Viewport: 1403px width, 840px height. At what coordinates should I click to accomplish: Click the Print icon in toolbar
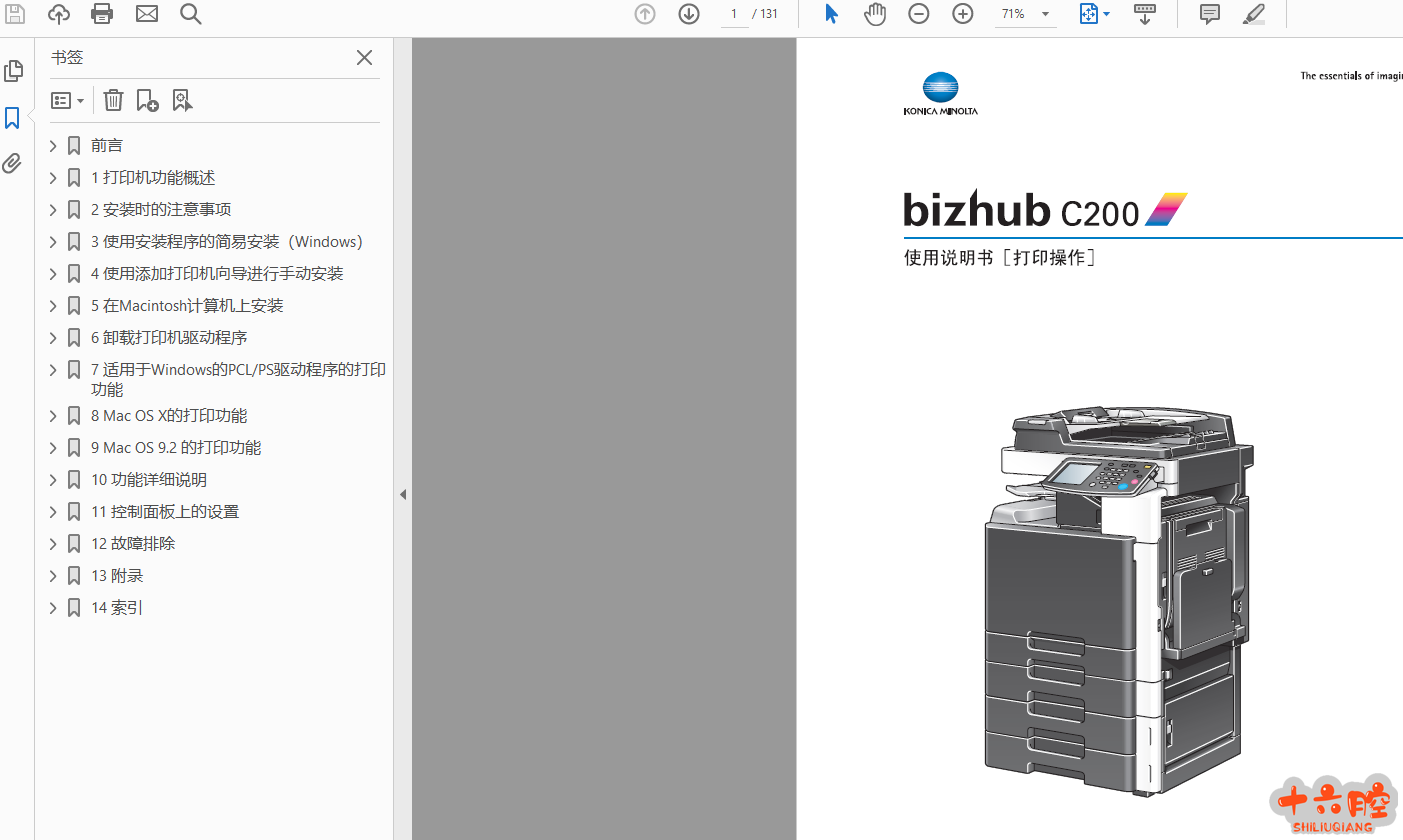[x=102, y=14]
